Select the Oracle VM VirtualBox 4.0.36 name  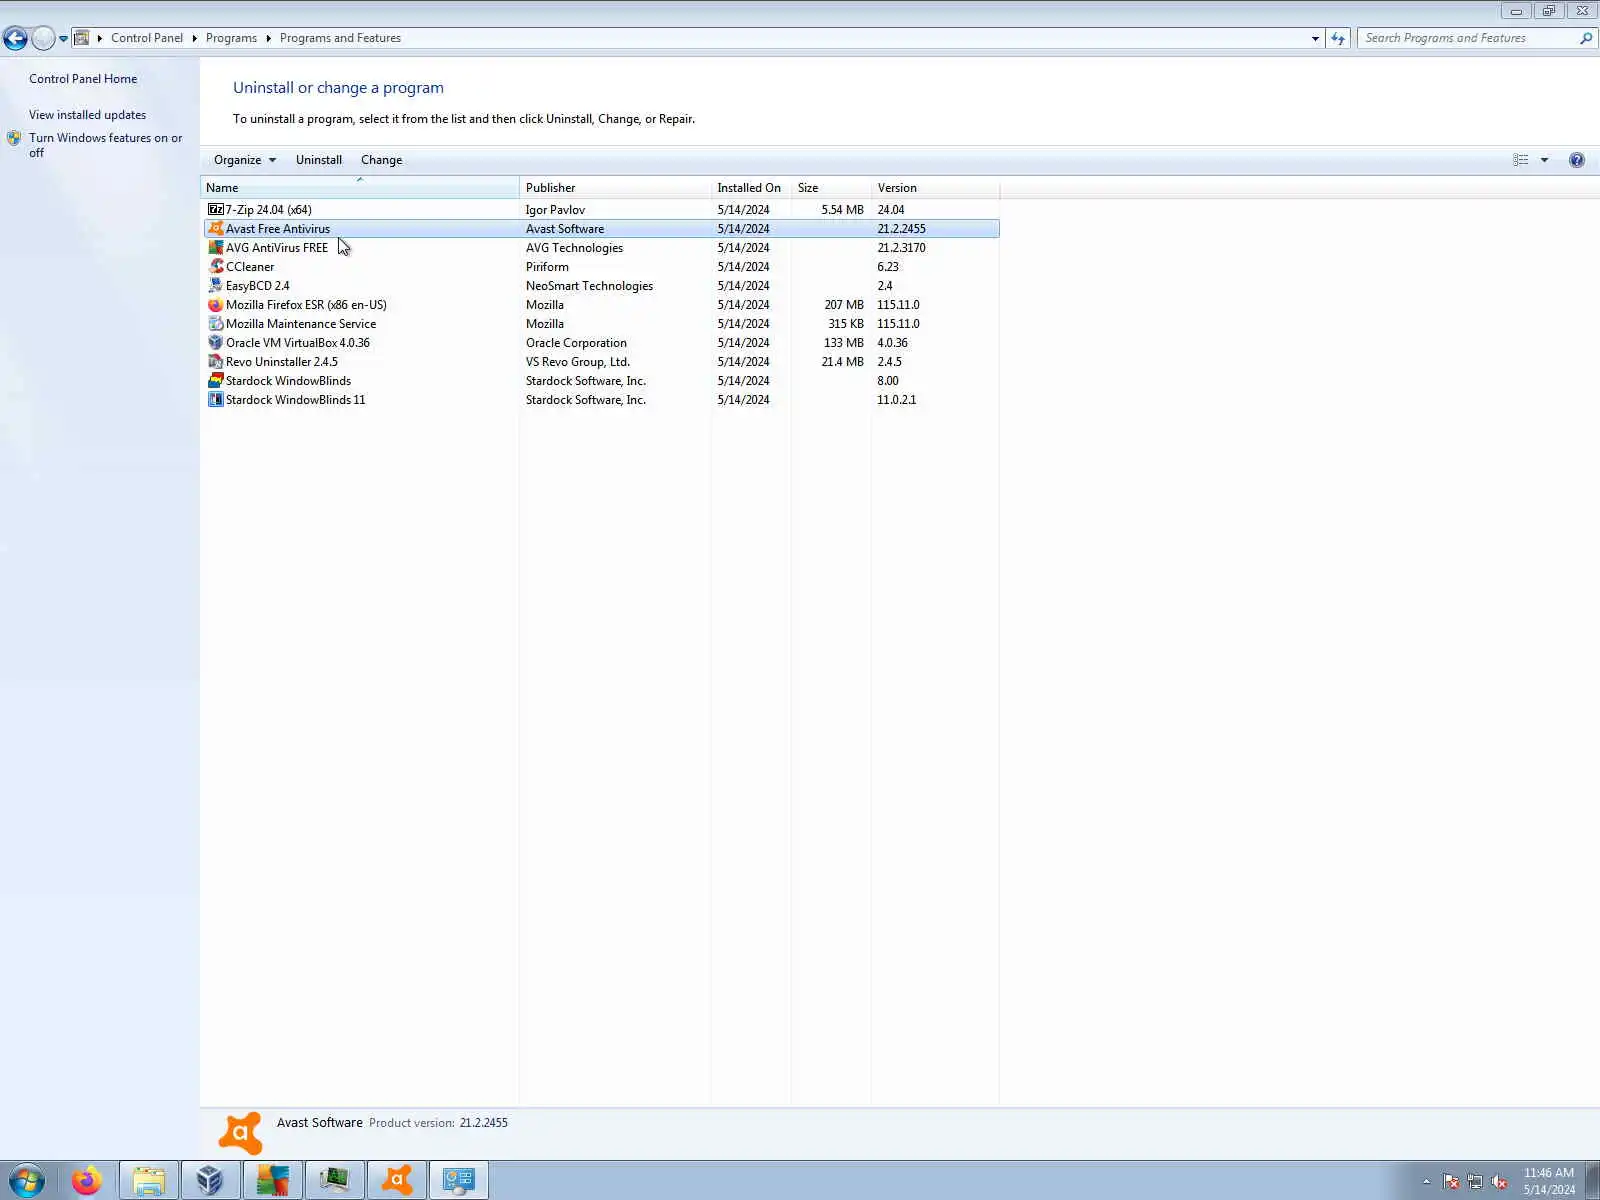[x=298, y=343]
